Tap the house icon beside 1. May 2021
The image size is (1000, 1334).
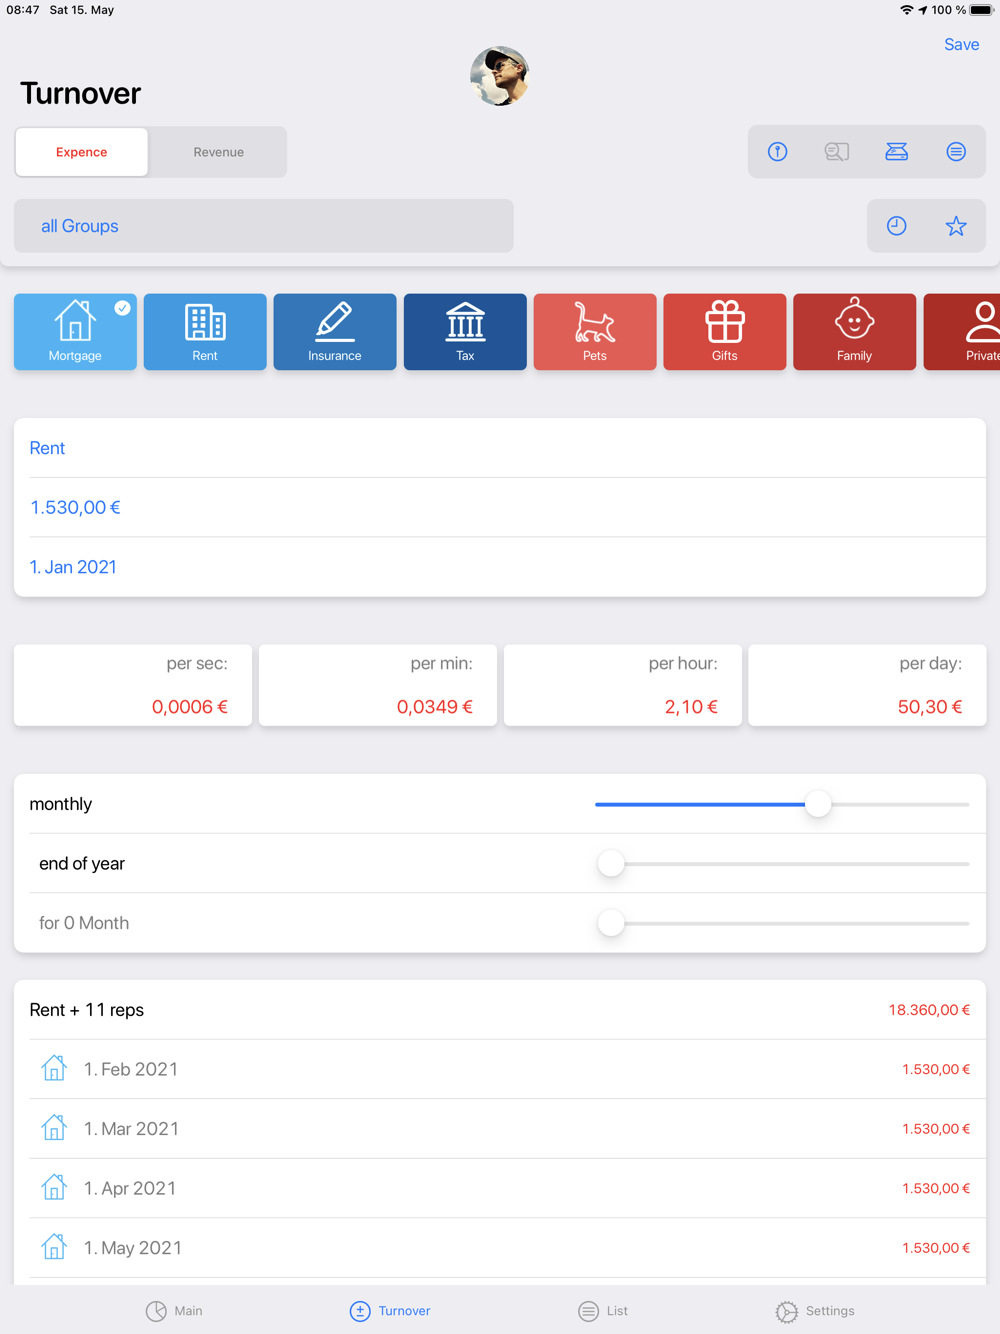tap(54, 1246)
